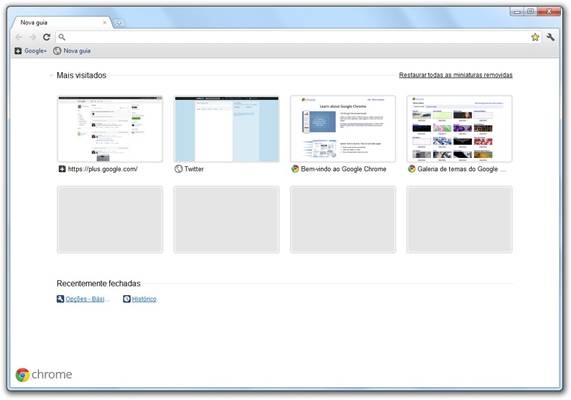Open the Nova guia bookmark in the bar
Viewport: 571px width, 400px height.
pos(72,51)
